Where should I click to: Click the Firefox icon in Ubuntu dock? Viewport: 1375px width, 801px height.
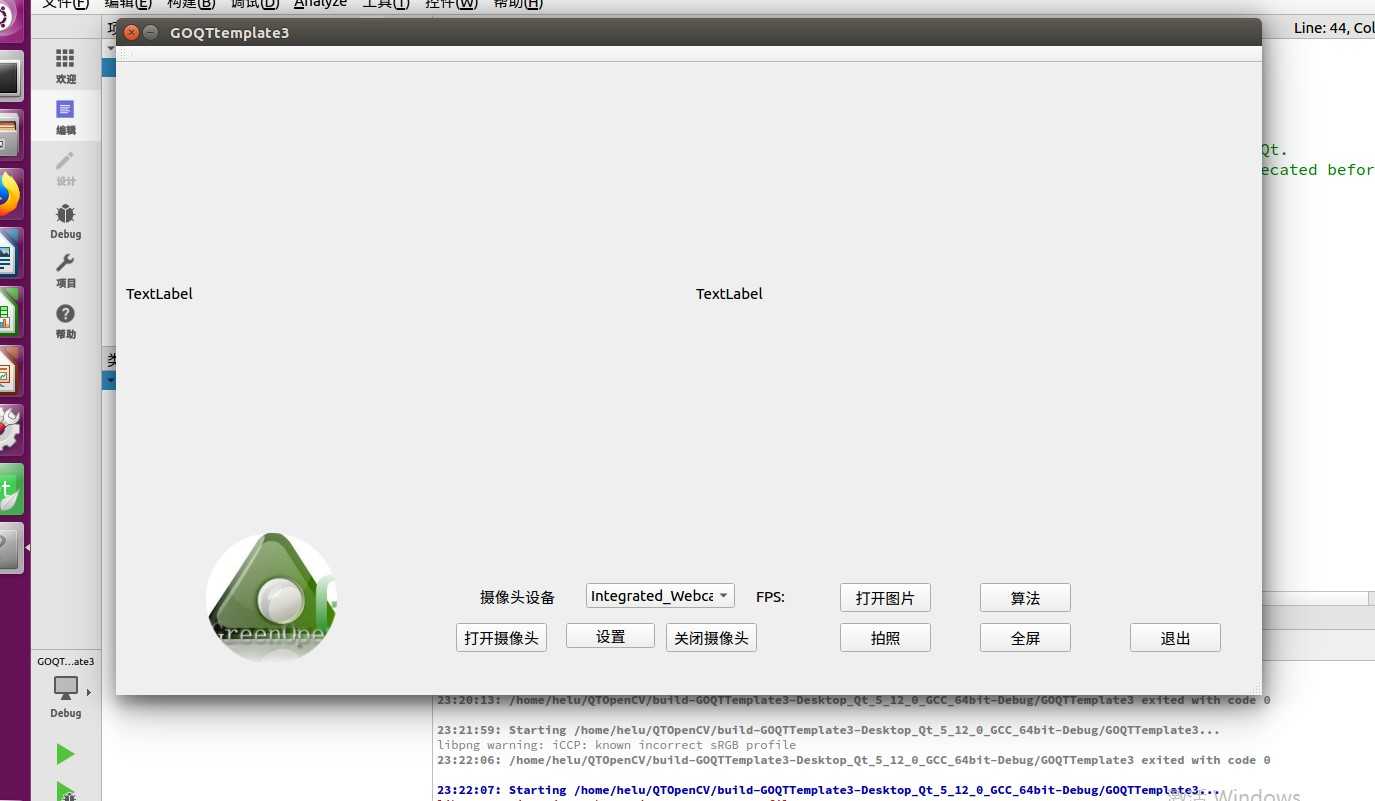pos(8,194)
